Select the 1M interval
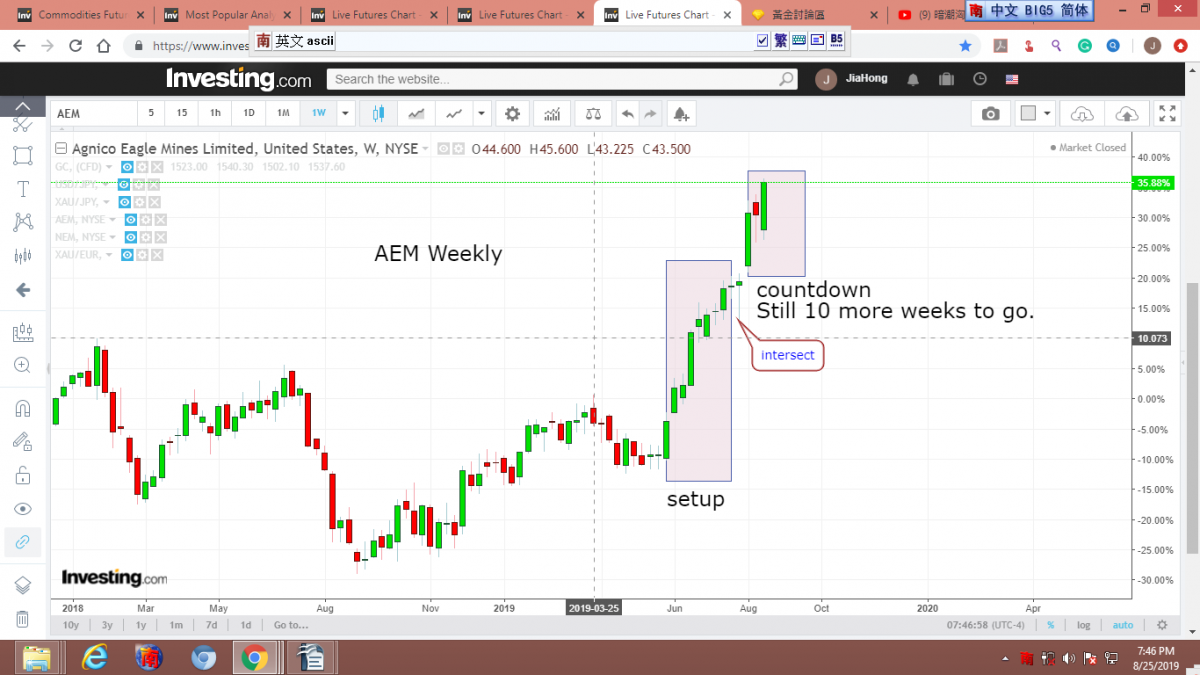This screenshot has width=1200, height=675. tap(283, 114)
